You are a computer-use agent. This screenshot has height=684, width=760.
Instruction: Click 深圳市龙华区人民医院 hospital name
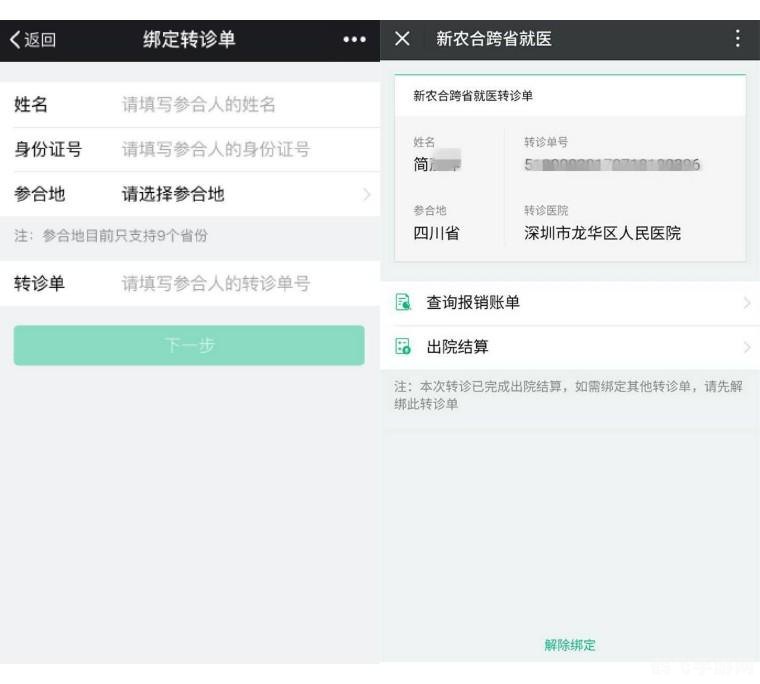[x=602, y=233]
